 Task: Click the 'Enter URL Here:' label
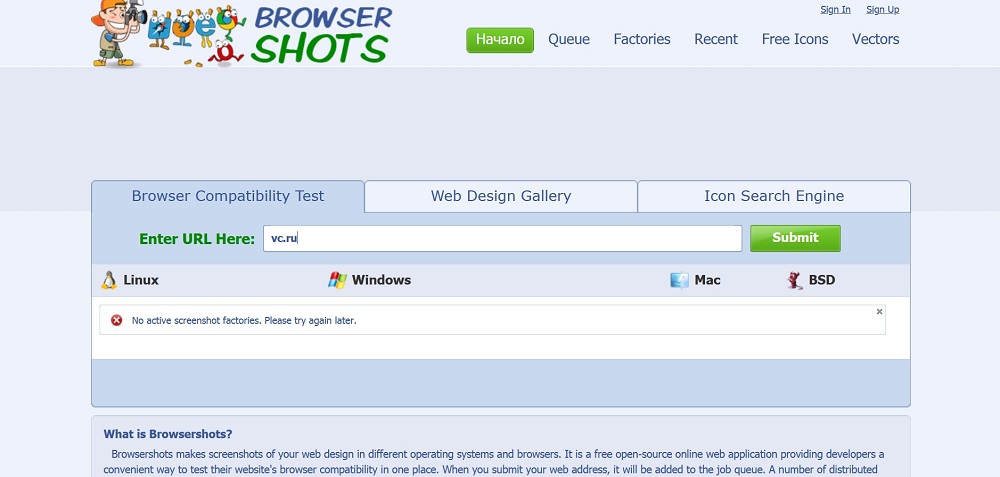(197, 239)
